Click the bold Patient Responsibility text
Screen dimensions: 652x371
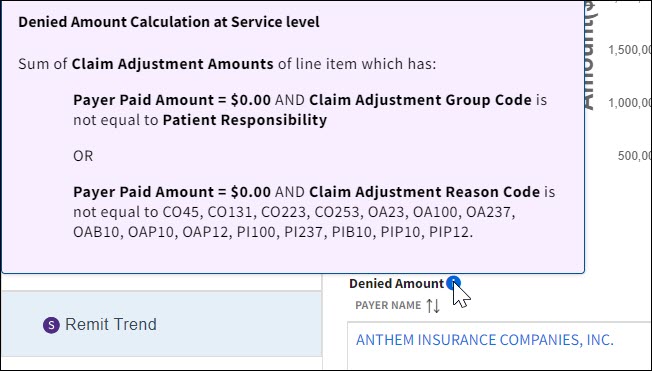[x=244, y=120]
